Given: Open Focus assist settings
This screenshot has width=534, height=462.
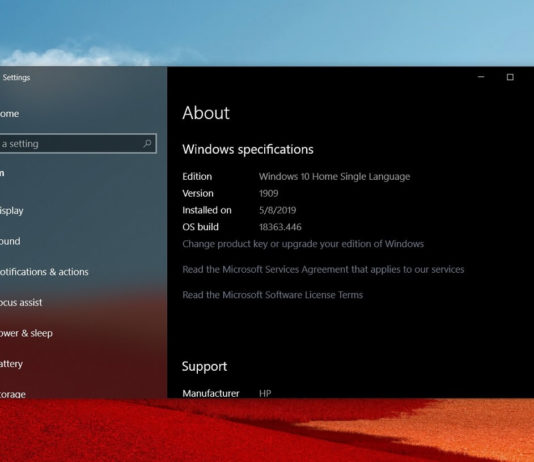Looking at the screenshot, I should pos(21,302).
